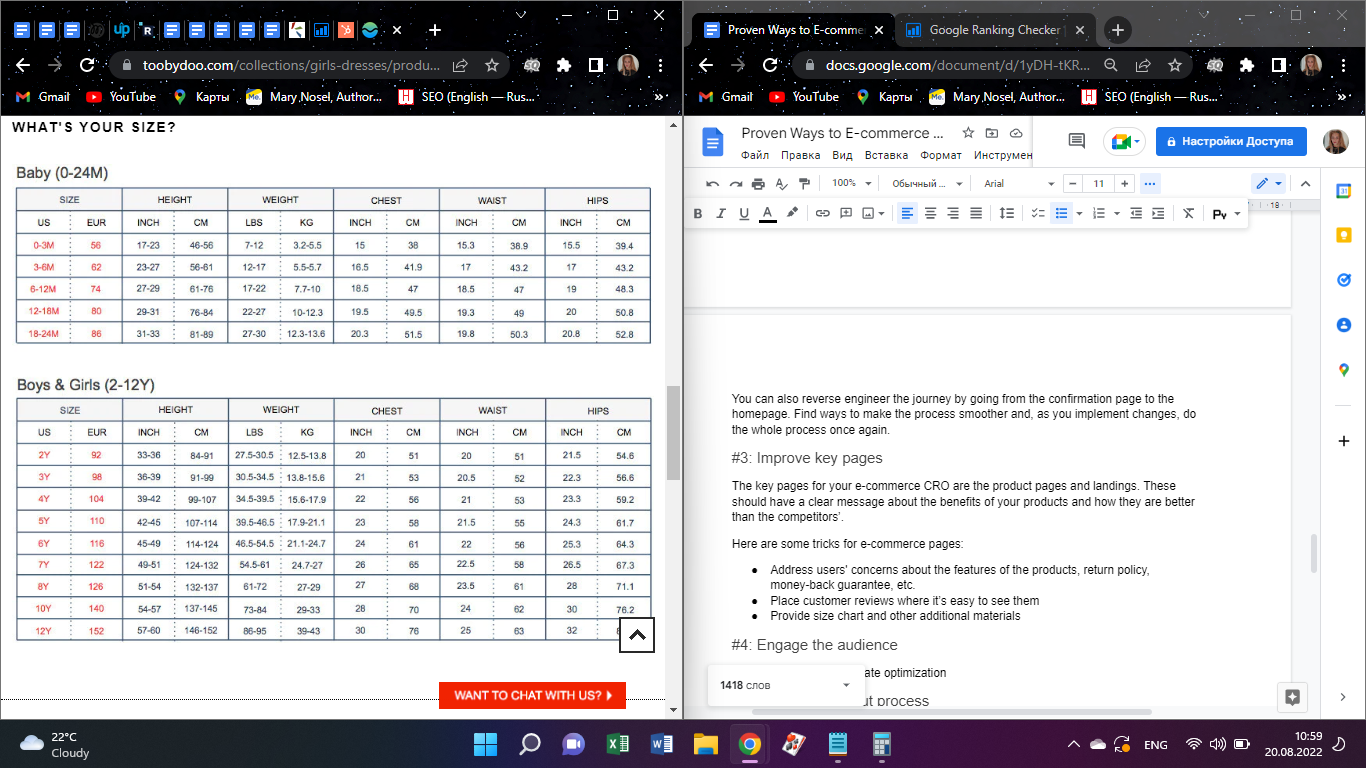Open the Формат menu in Docs
The height and width of the screenshot is (768, 1366).
click(941, 155)
